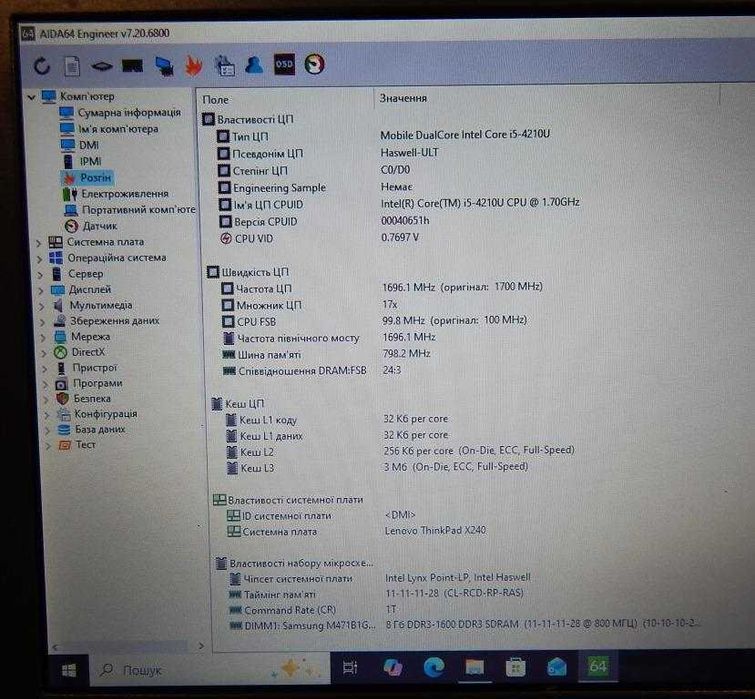Expand the Сервер node
The image size is (755, 699).
point(40,274)
